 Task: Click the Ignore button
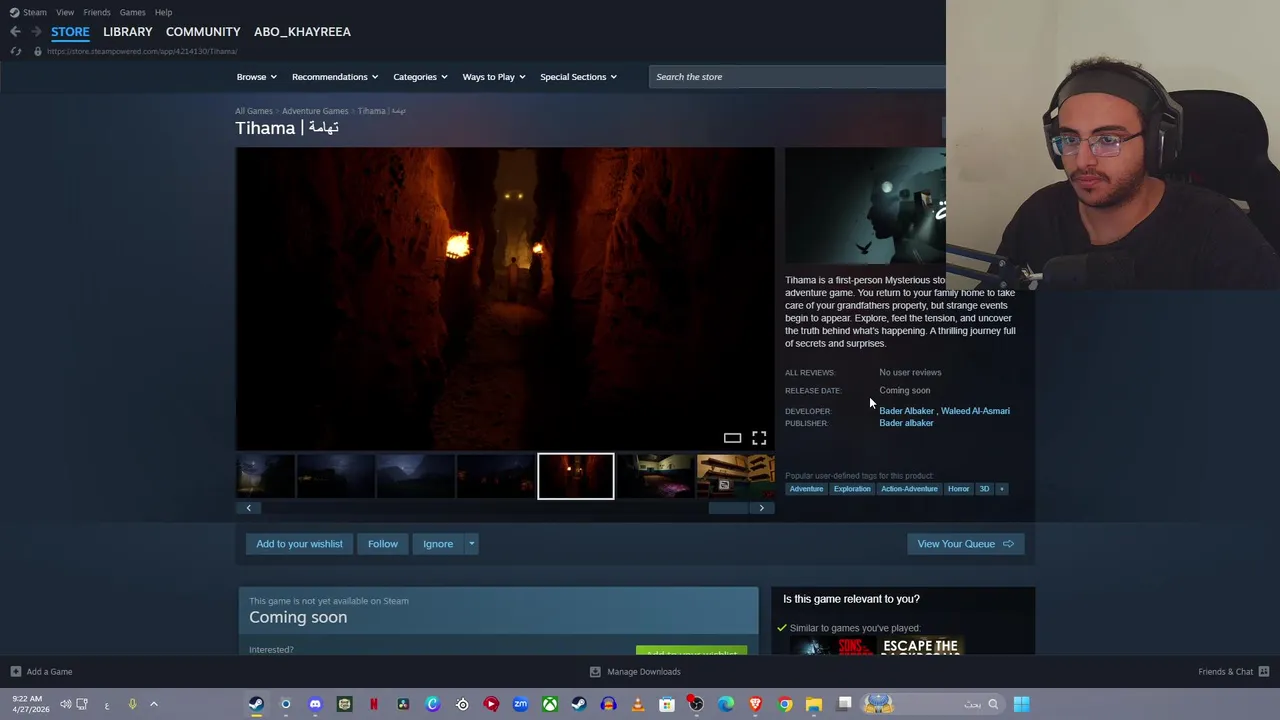pyautogui.click(x=438, y=544)
